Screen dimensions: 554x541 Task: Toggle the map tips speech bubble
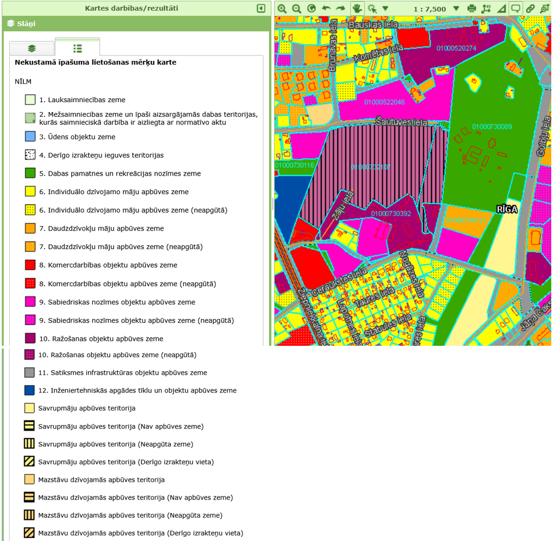pos(515,8)
